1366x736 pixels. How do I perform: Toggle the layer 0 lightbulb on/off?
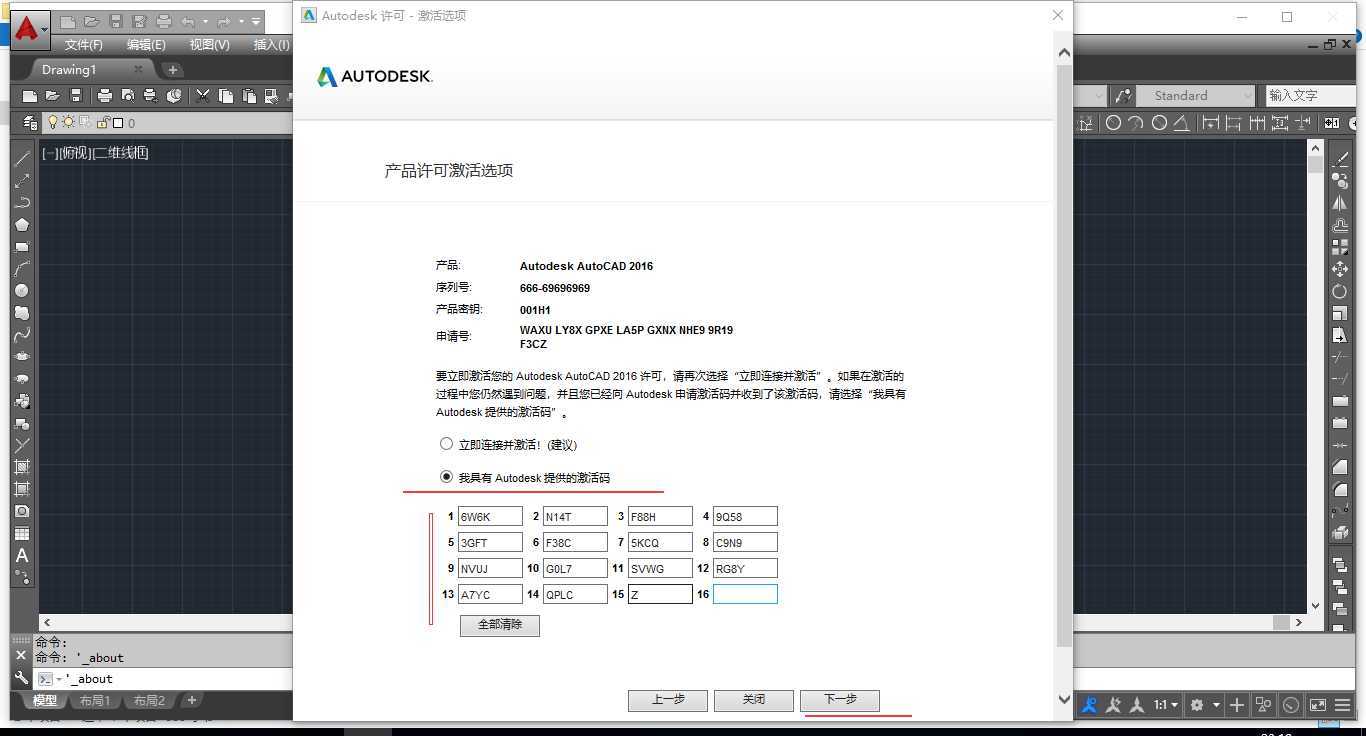(53, 122)
